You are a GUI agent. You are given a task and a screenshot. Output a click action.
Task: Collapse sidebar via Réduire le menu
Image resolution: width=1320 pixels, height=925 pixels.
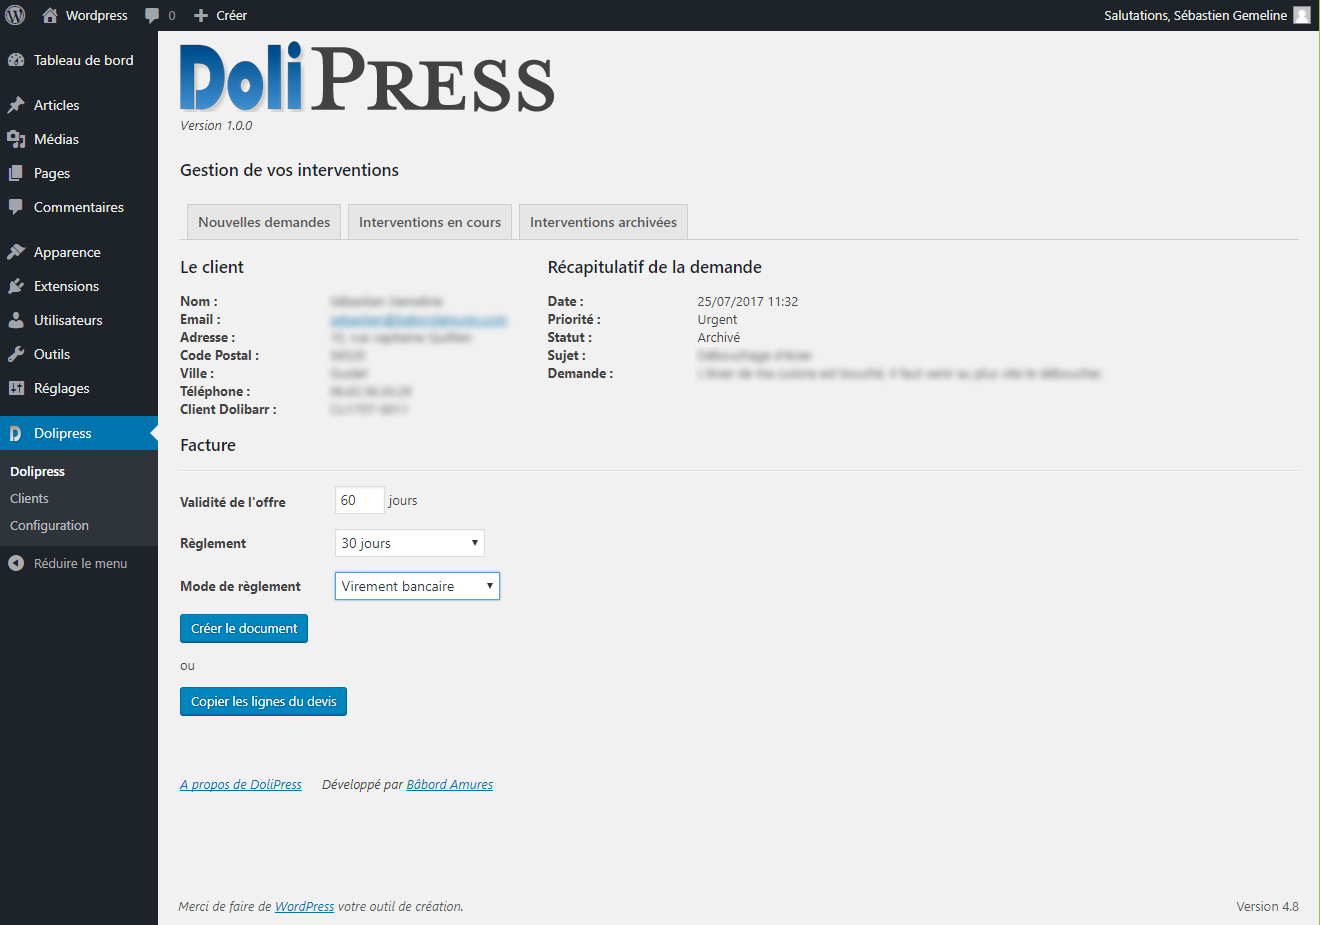[x=79, y=563]
